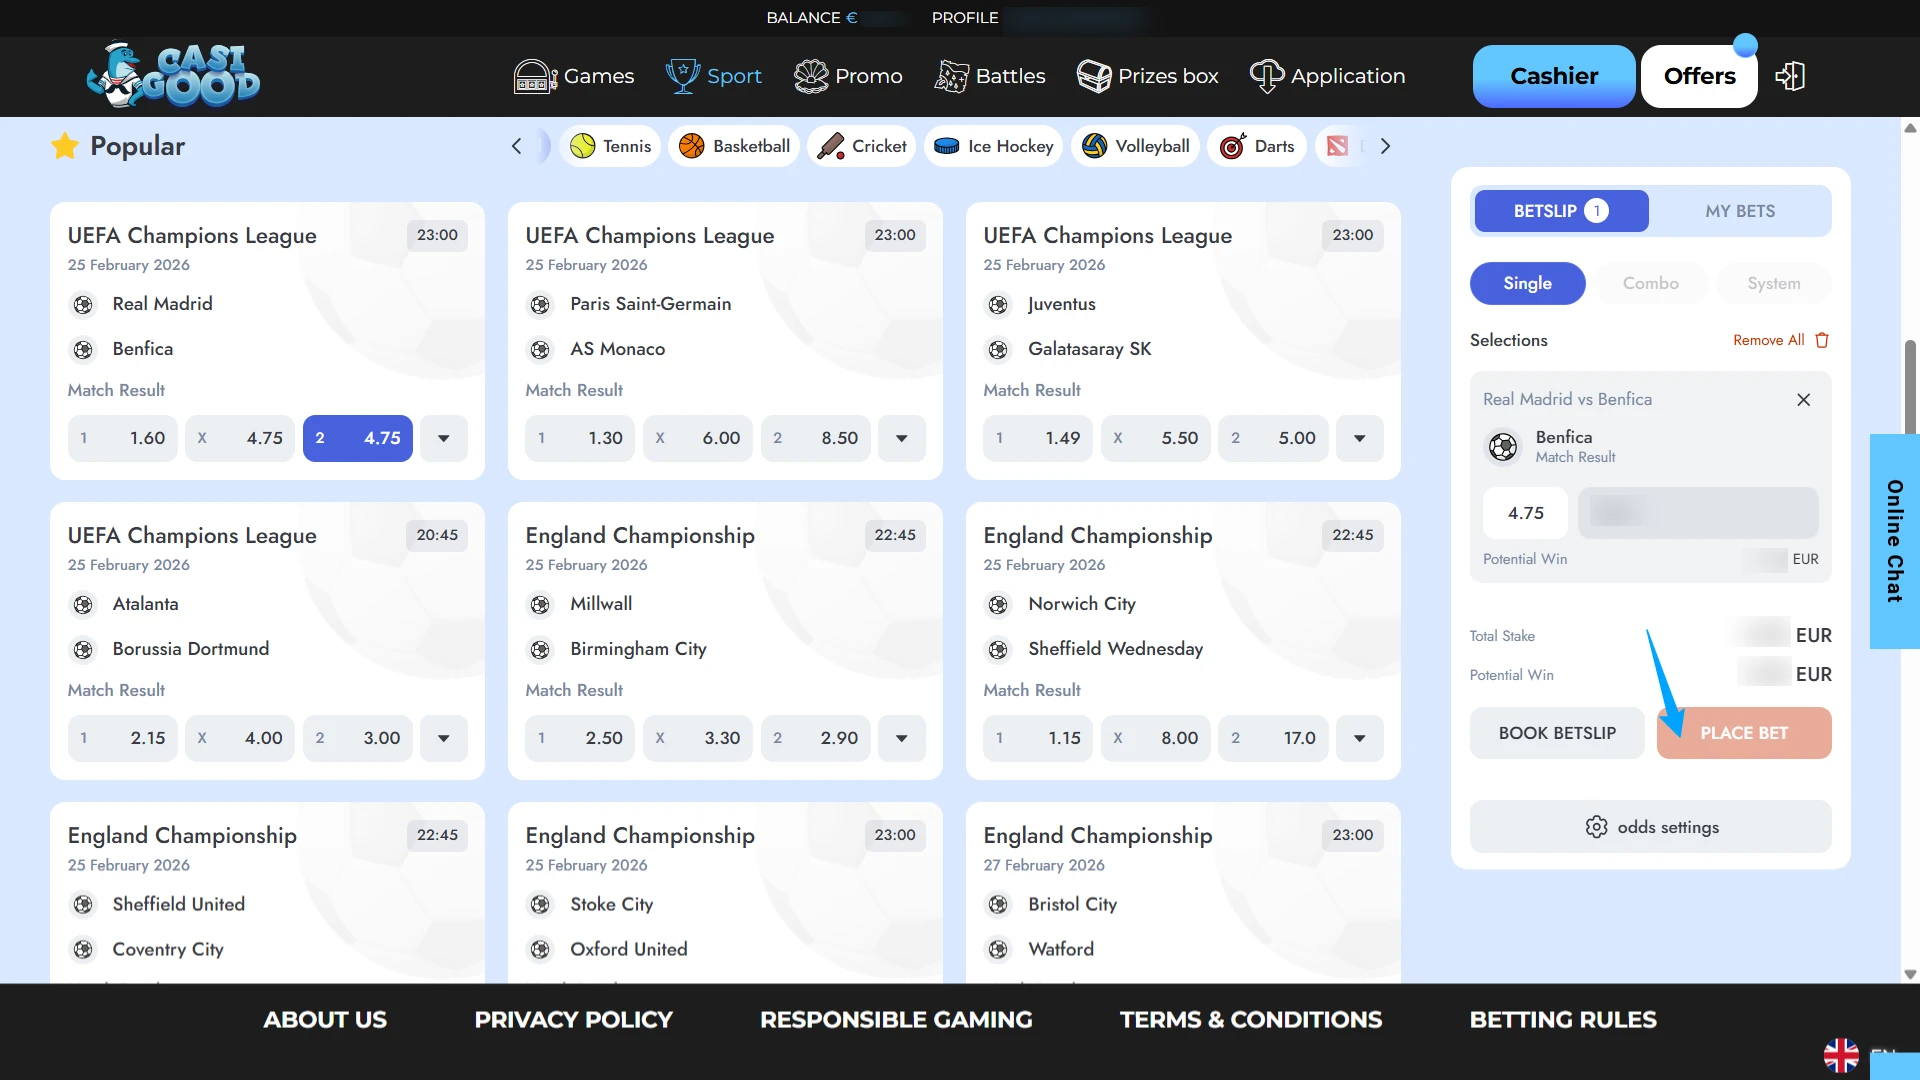
Task: Click the logout icon in top right
Action: (1791, 75)
